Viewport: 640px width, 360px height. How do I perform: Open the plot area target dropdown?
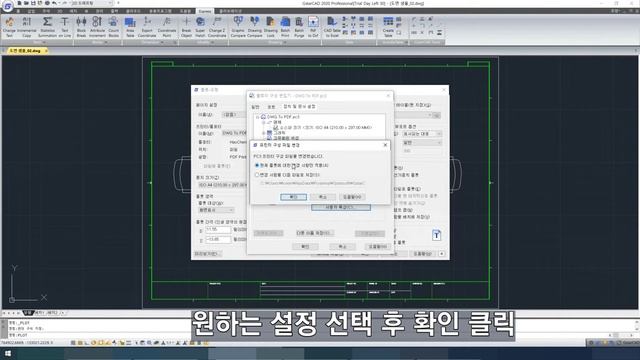click(x=216, y=210)
